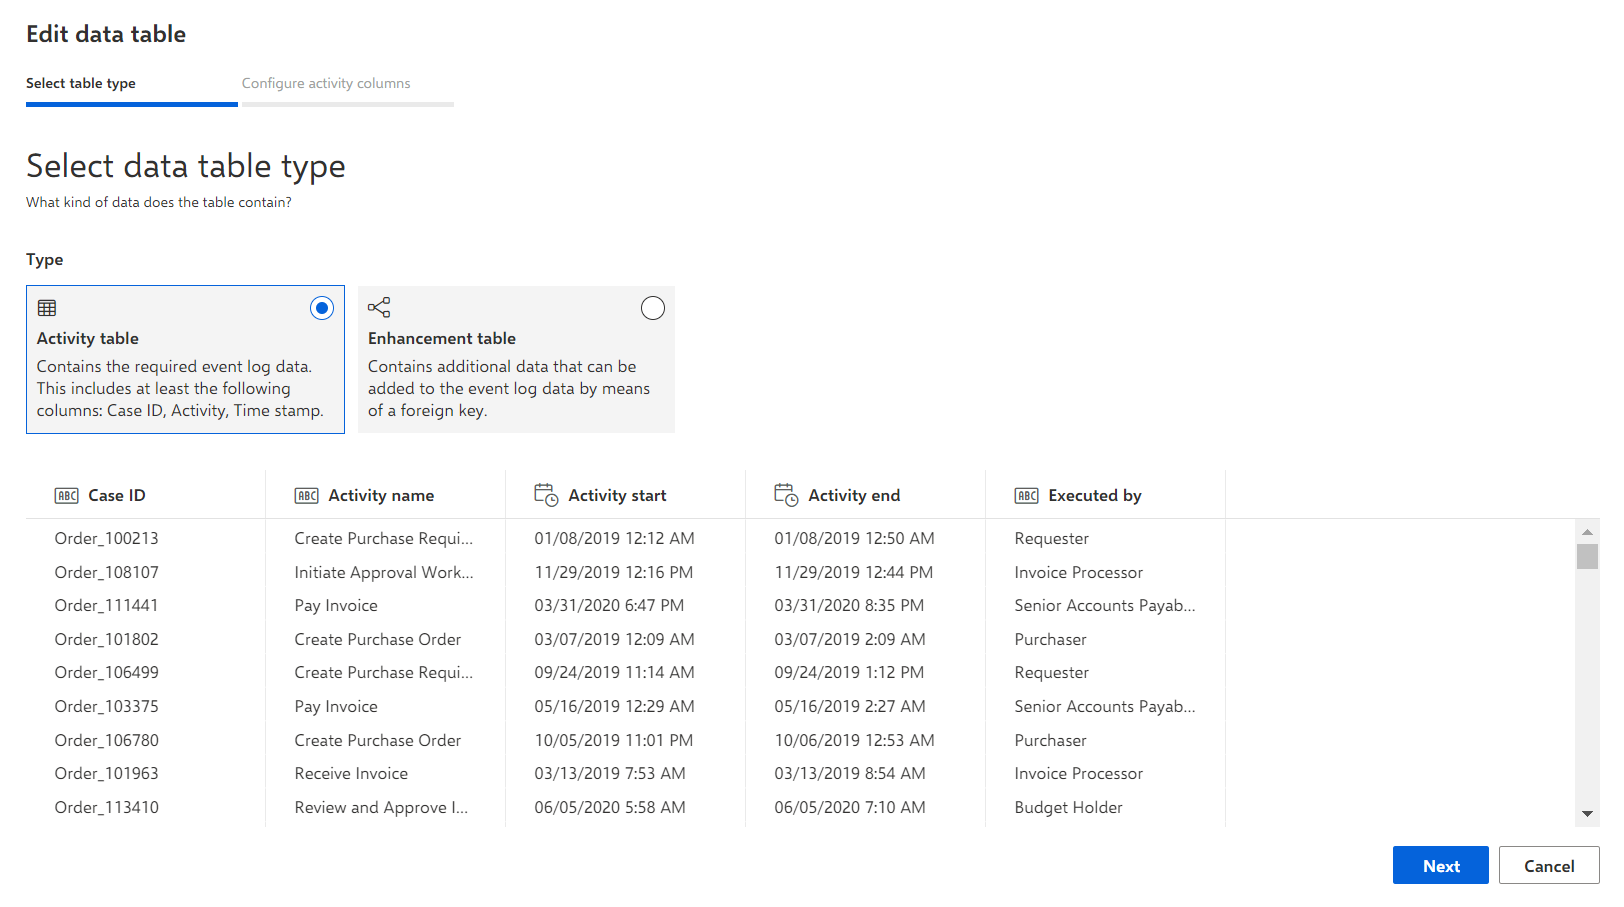Click end time 10/06/2019 12:53 AM
This screenshot has height=907, width=1624.
click(x=854, y=741)
